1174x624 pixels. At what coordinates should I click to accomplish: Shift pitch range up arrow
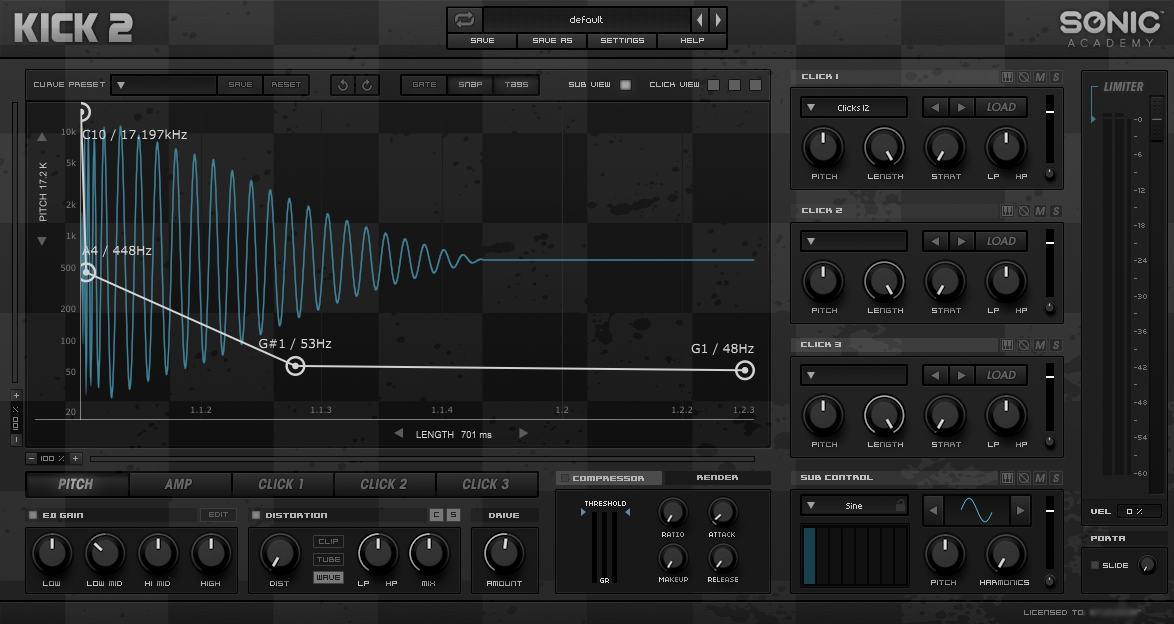pos(42,137)
